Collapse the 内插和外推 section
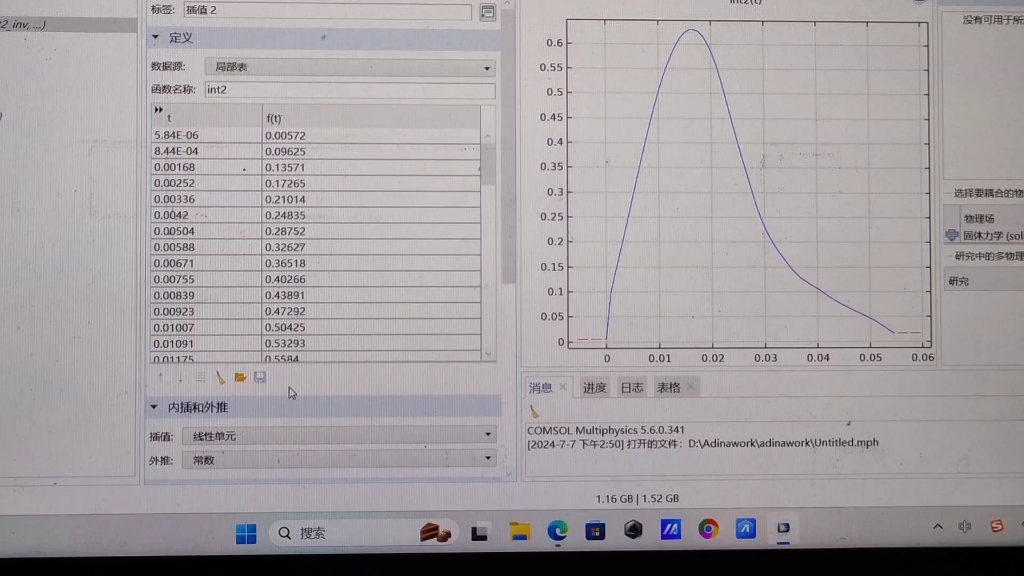Viewport: 1024px width, 576px height. tap(155, 407)
